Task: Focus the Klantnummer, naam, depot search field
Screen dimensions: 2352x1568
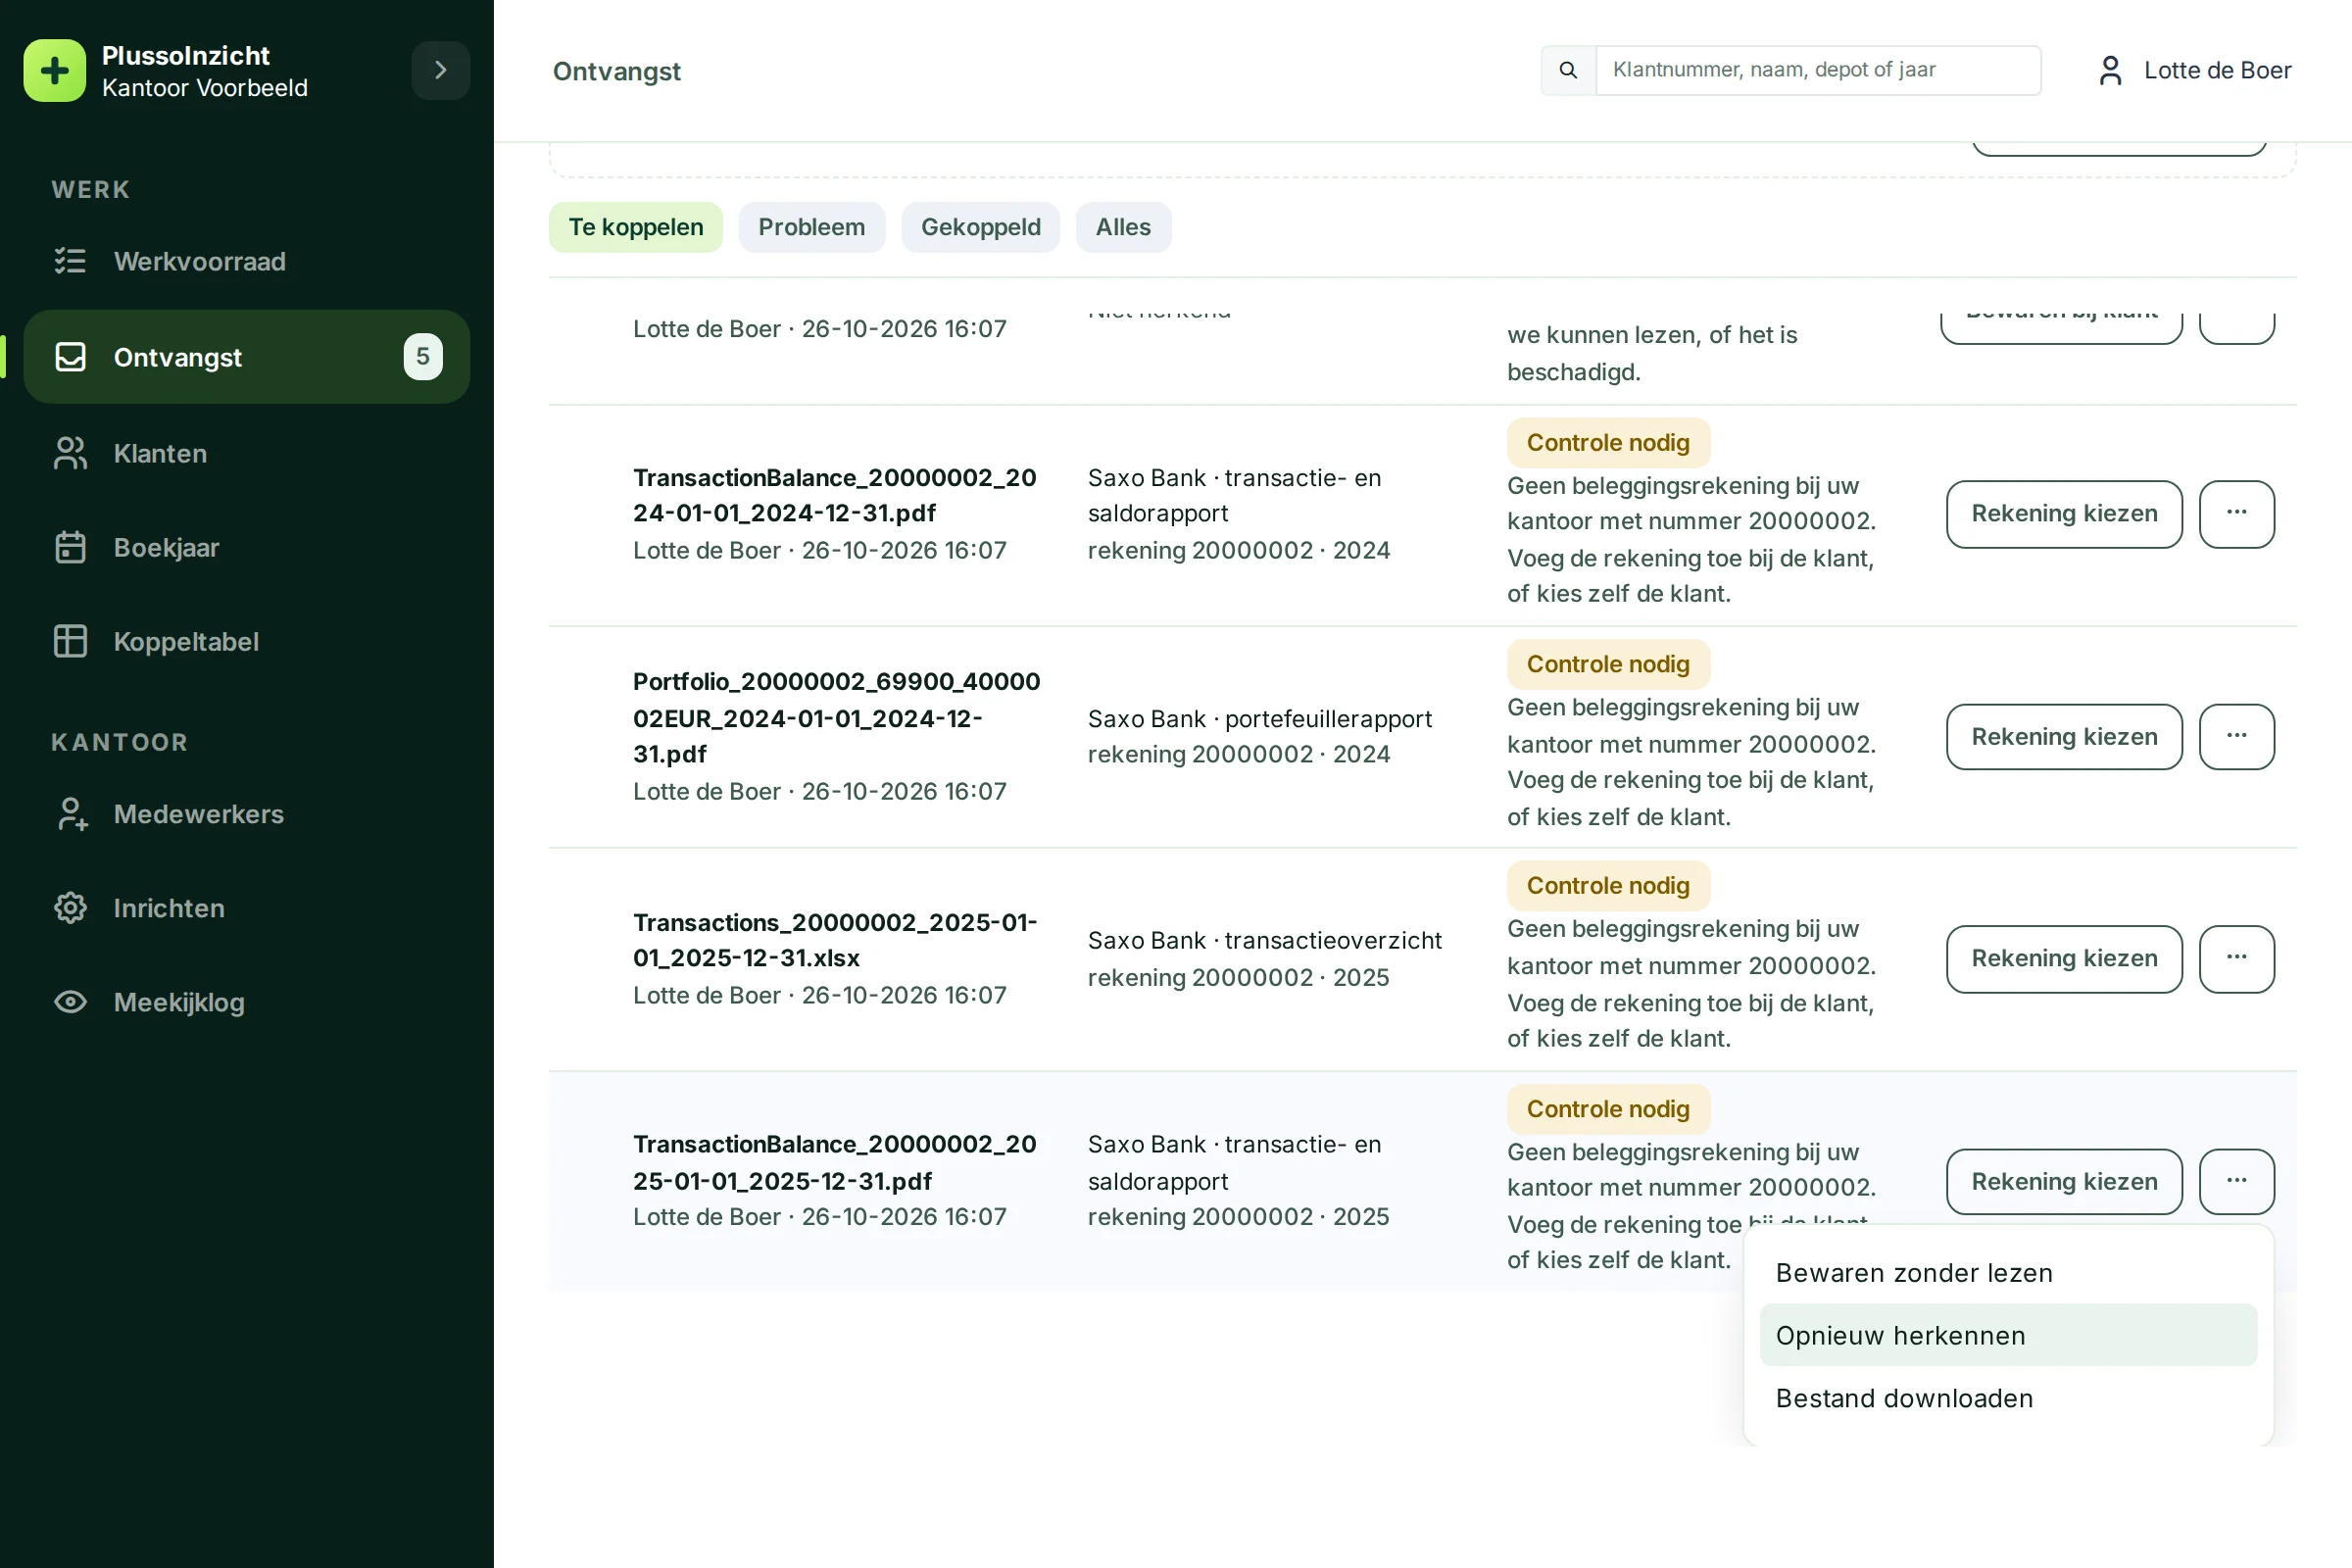Action: (1818, 70)
